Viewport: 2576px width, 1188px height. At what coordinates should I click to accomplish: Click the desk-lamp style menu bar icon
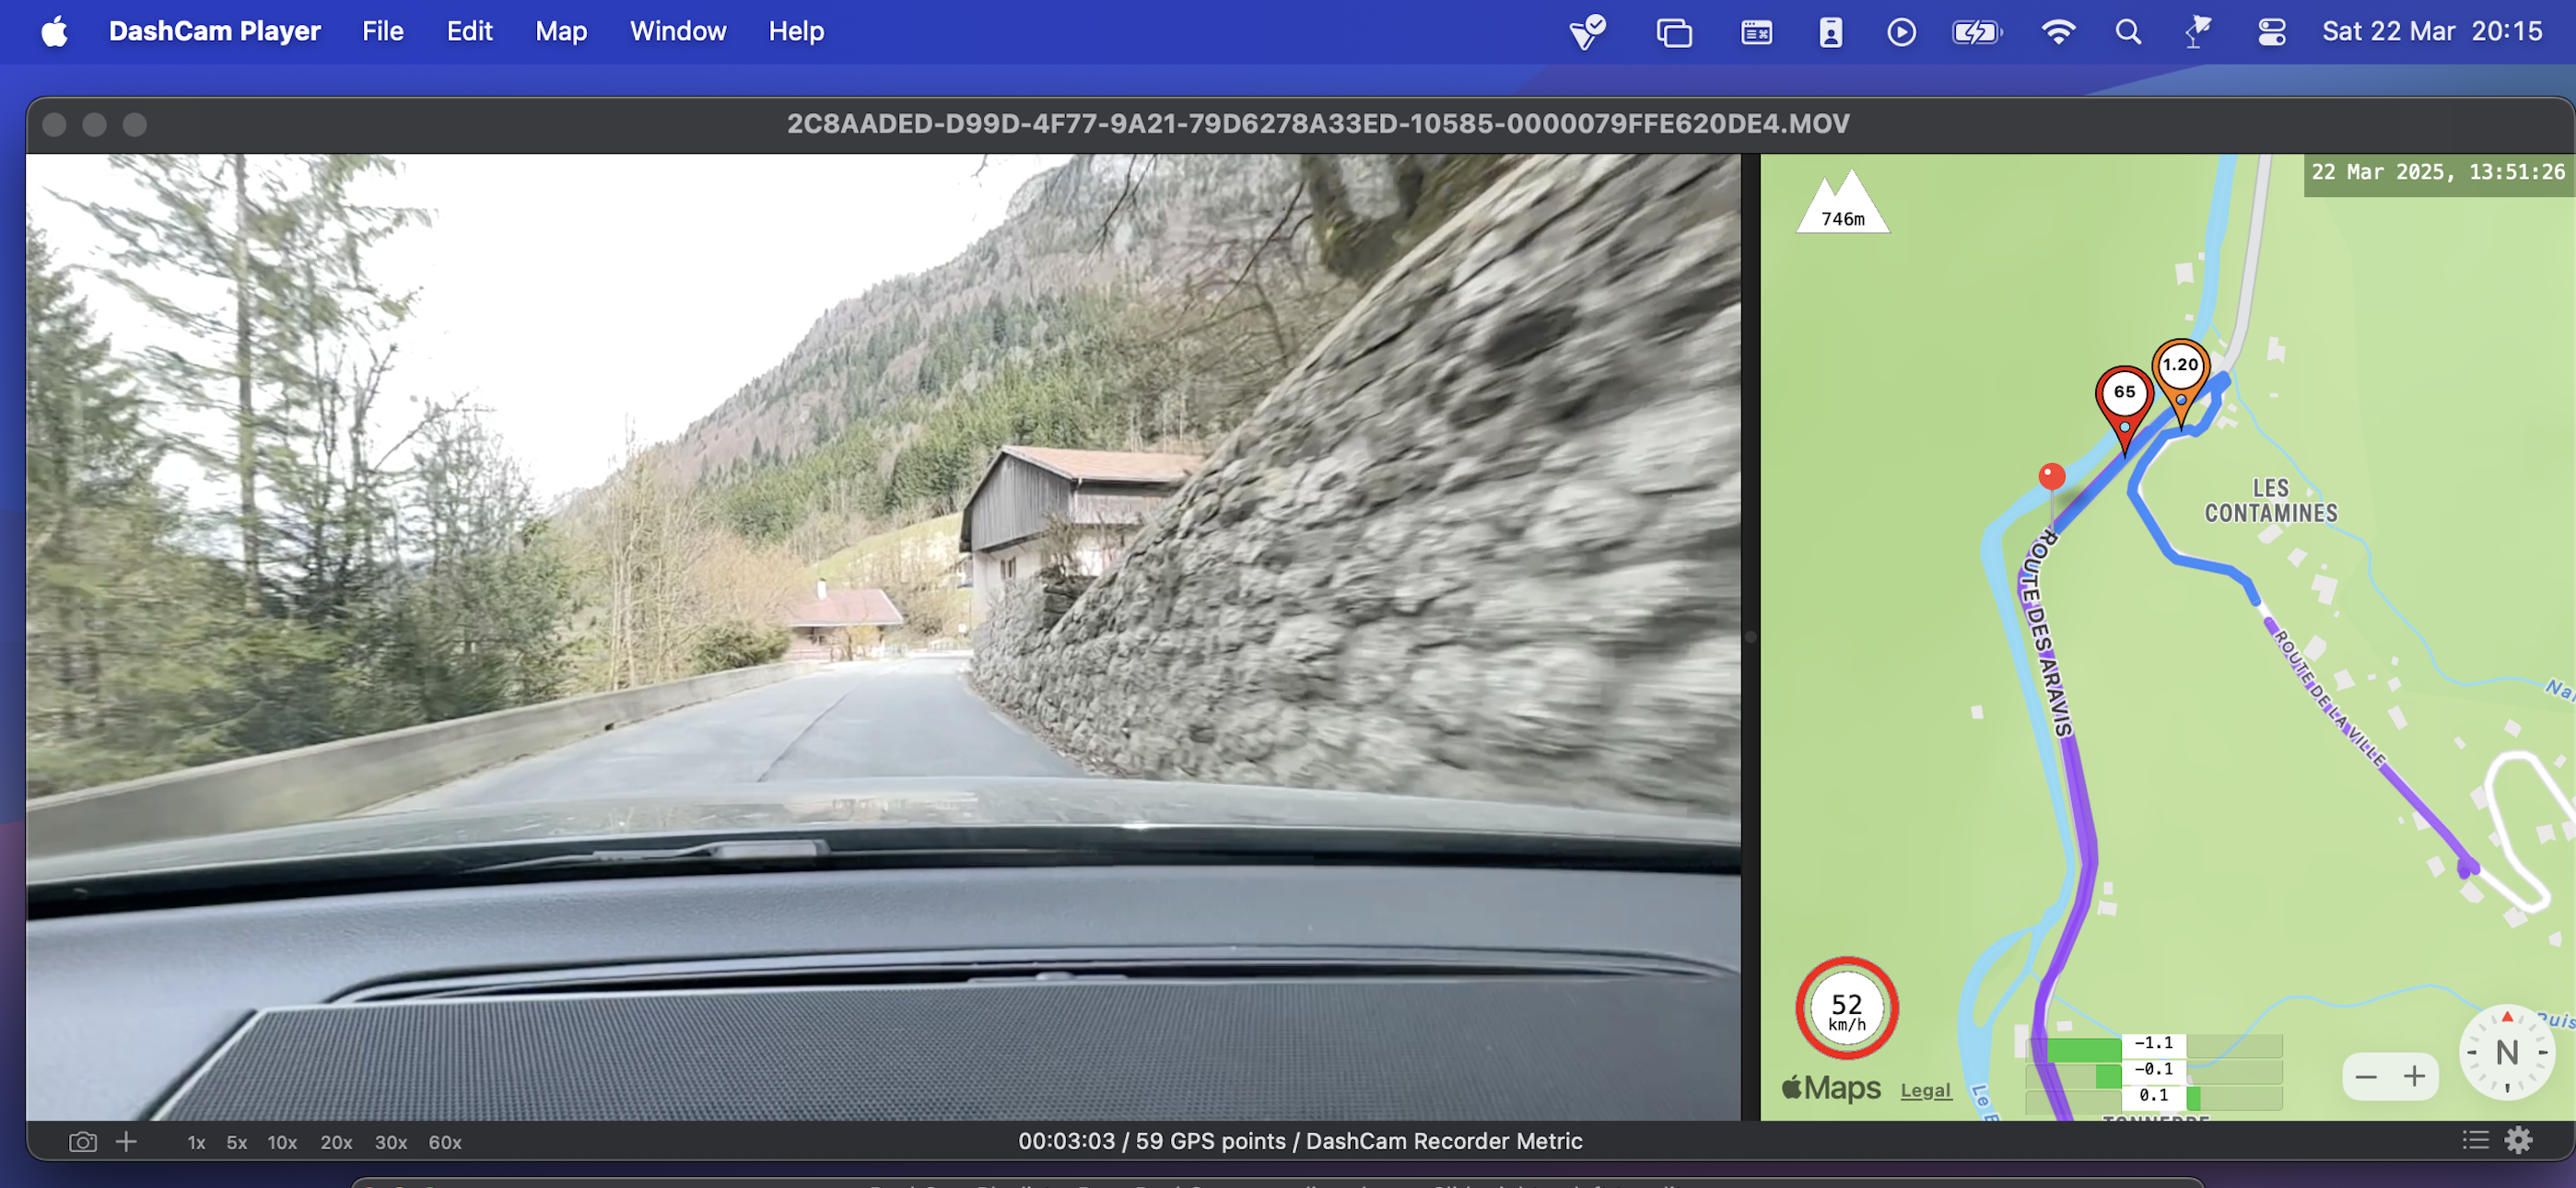coord(2198,32)
